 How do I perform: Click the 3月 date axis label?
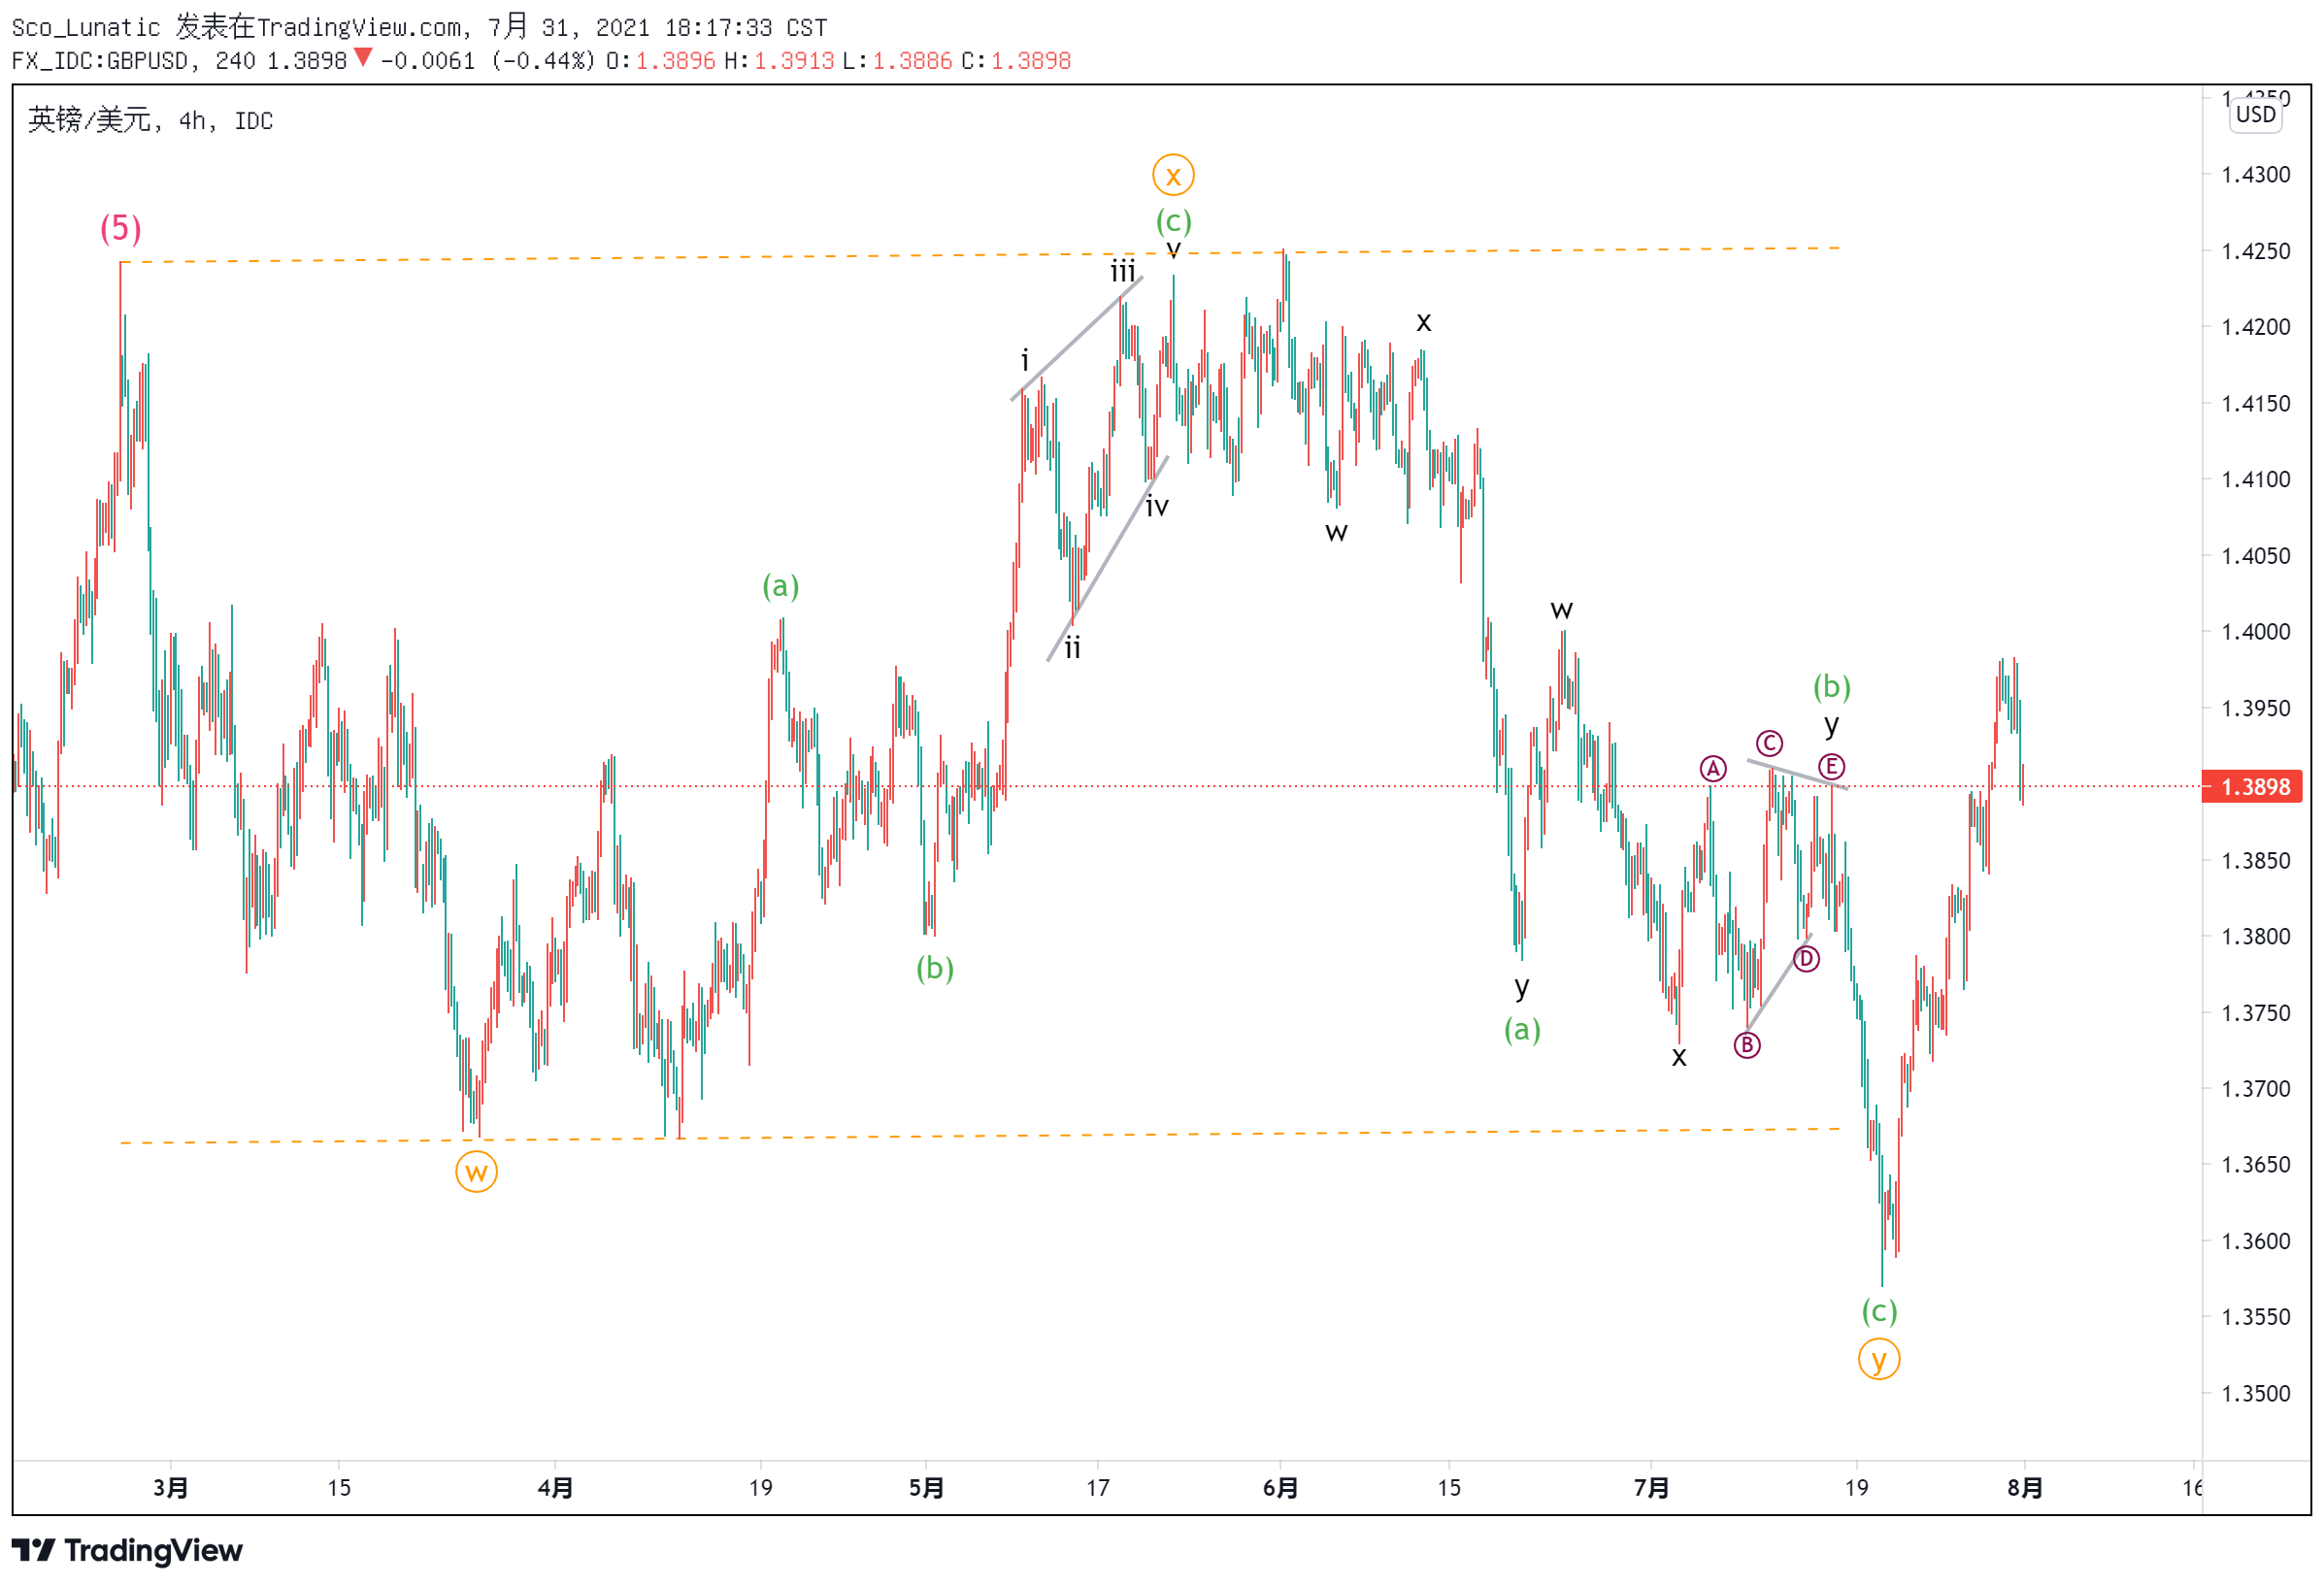click(x=171, y=1488)
